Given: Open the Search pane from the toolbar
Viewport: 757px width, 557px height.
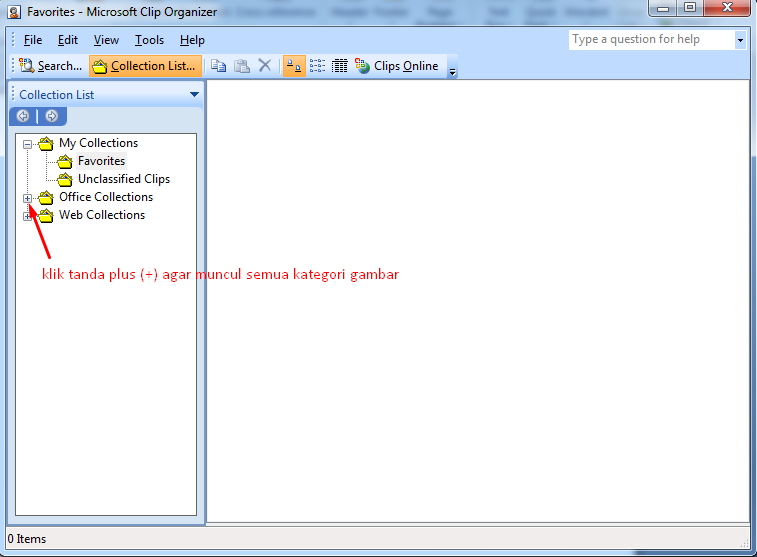Looking at the screenshot, I should 50,66.
